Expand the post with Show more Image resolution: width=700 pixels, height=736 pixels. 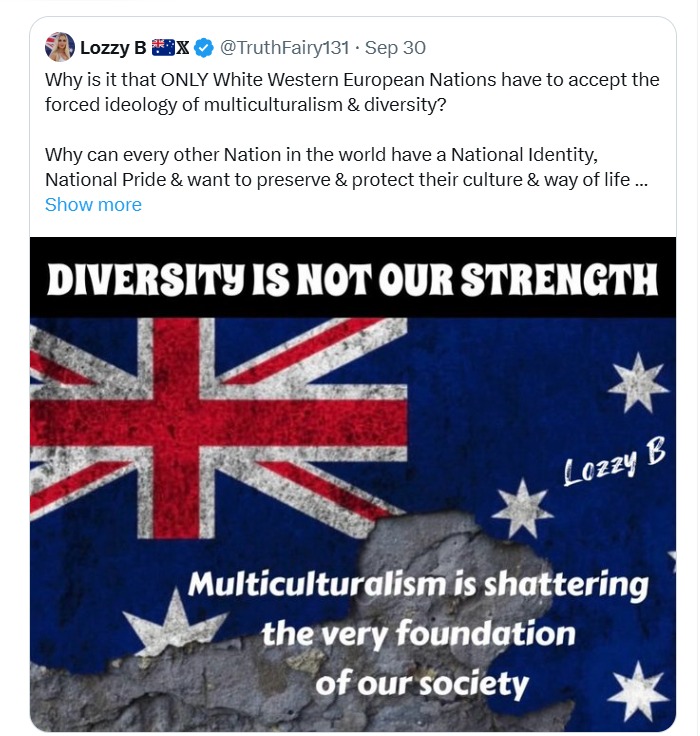pyautogui.click(x=93, y=204)
